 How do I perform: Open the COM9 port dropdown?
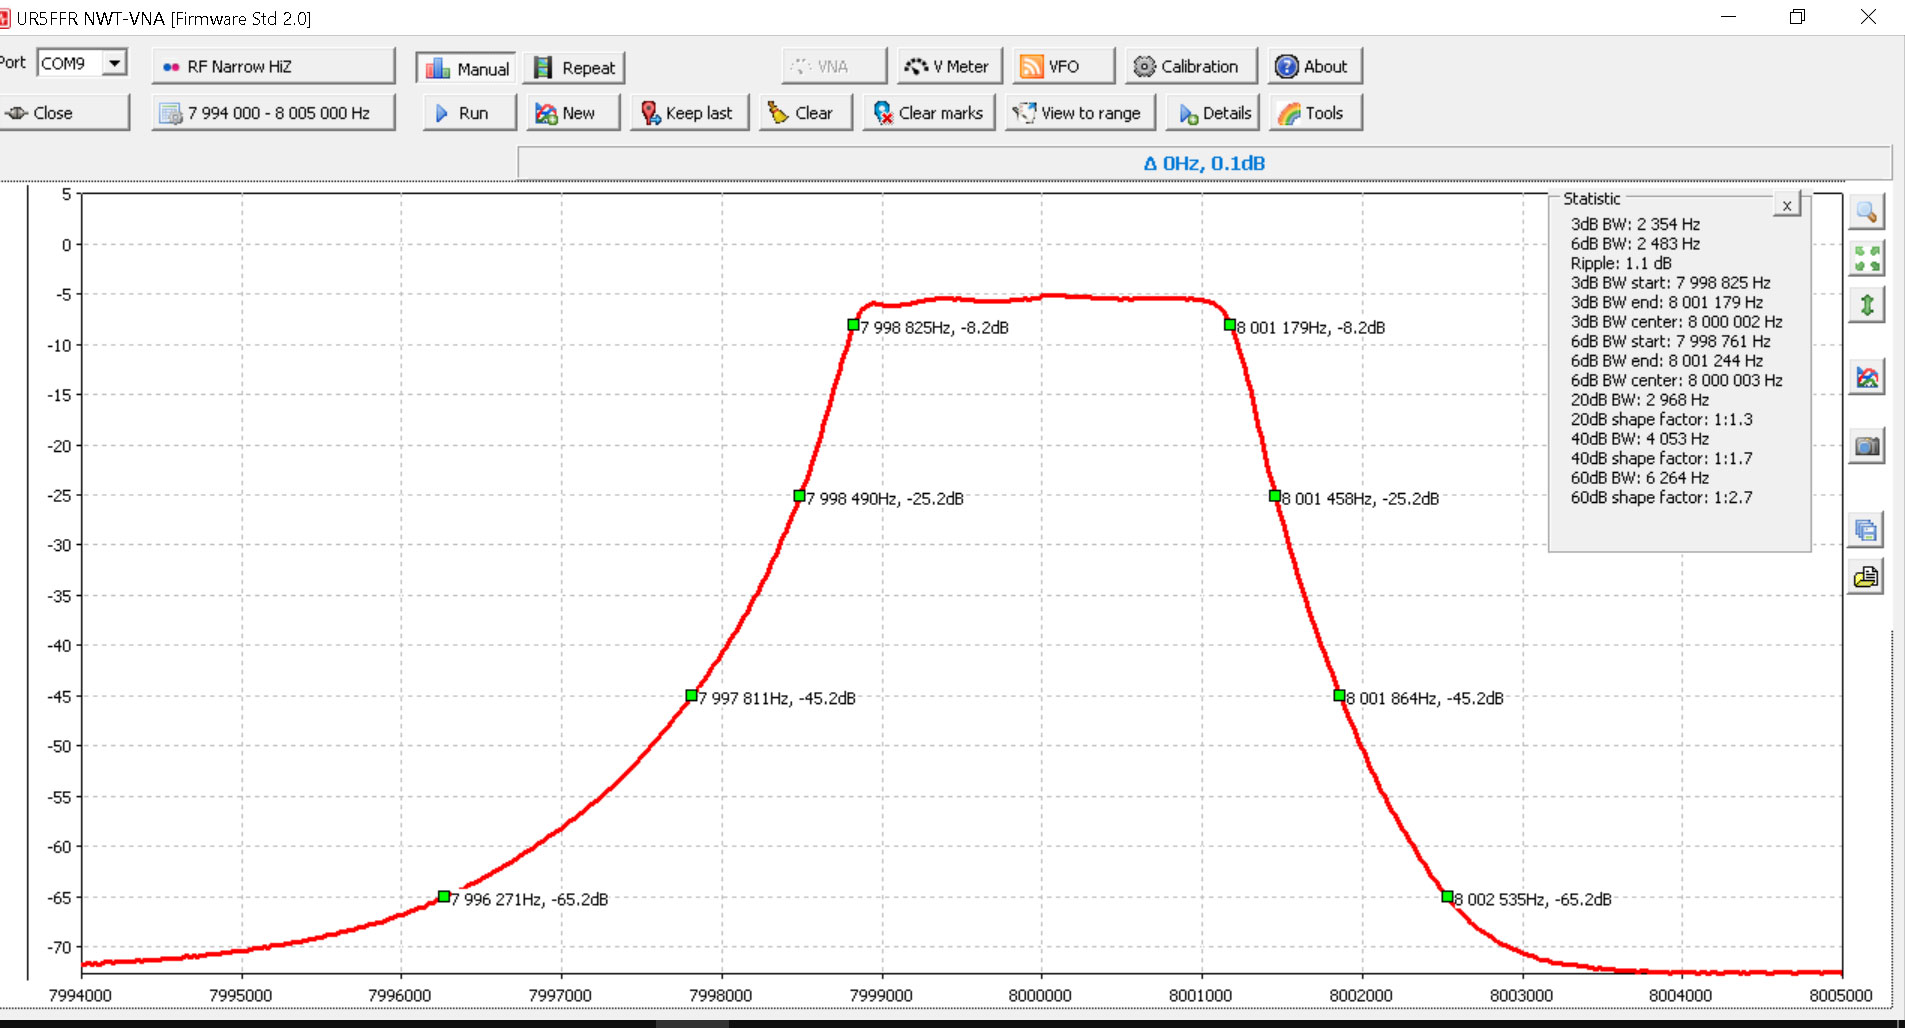point(115,63)
